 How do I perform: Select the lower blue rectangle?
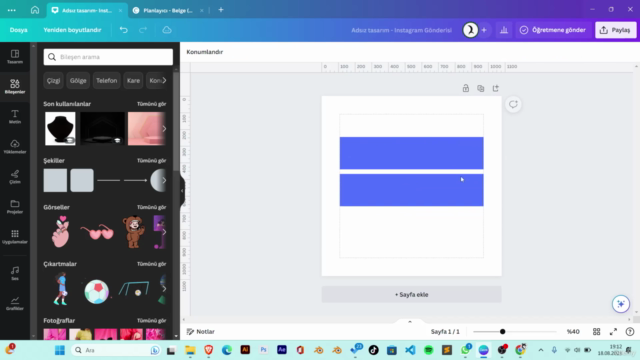(x=411, y=190)
